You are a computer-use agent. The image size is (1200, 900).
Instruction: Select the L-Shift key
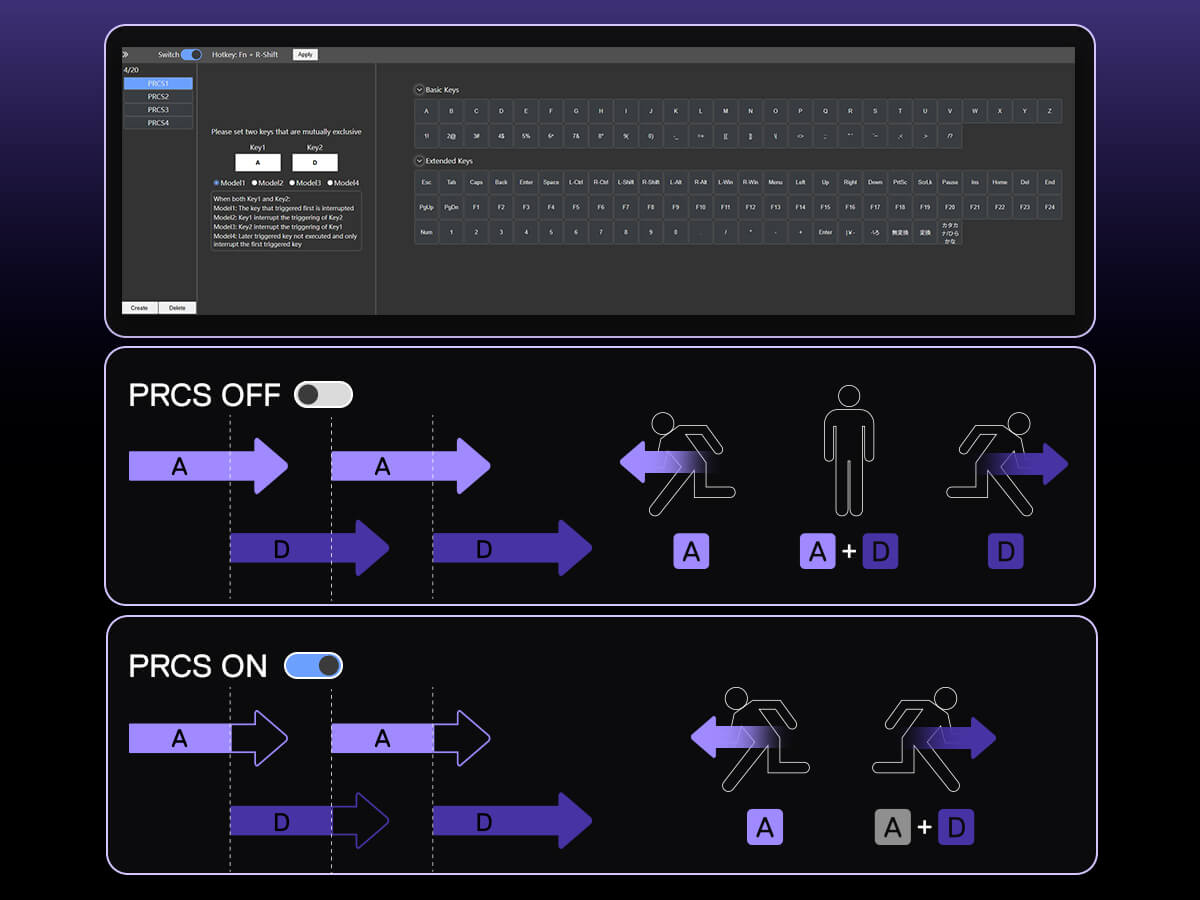[625, 182]
